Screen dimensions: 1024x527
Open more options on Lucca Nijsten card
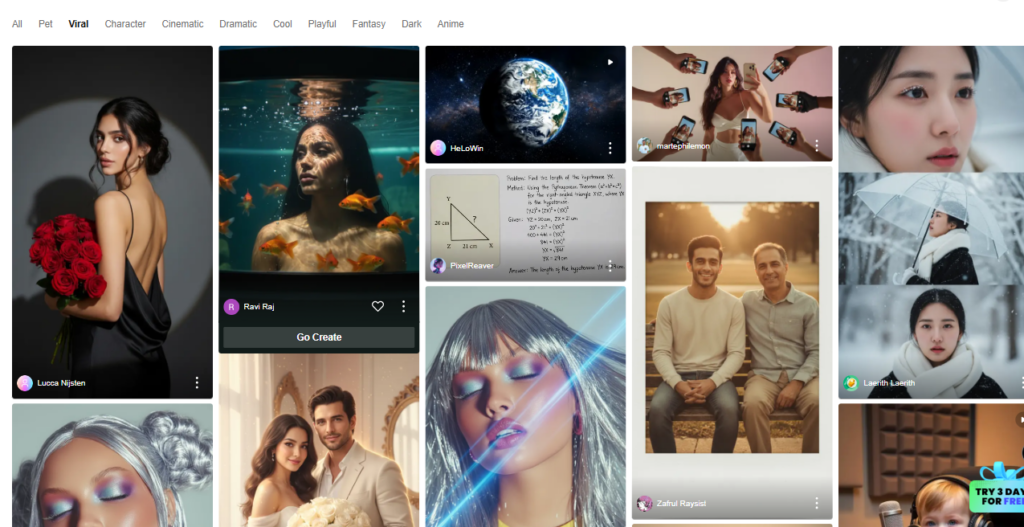coord(197,383)
